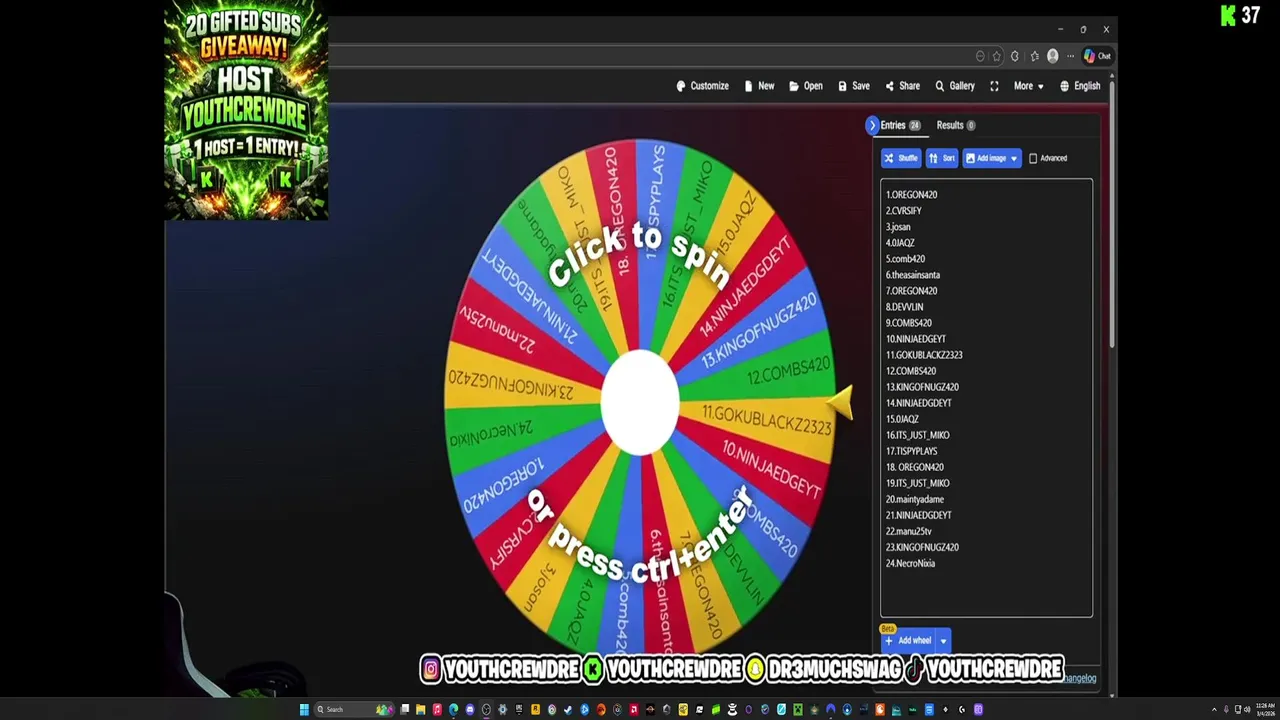The image size is (1280, 720).
Task: Open the wheel Gallery
Action: coord(954,86)
